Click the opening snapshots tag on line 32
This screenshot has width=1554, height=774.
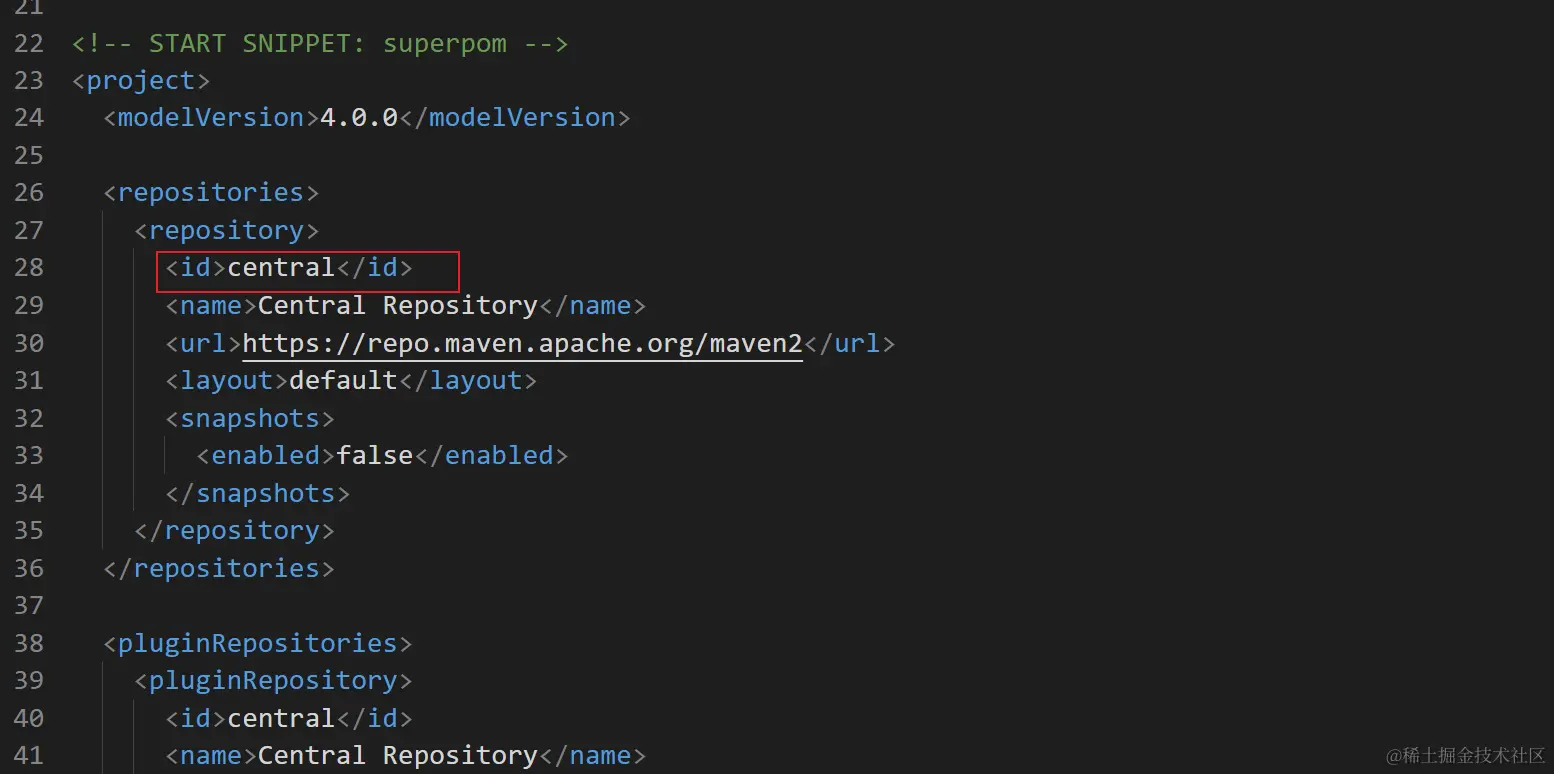click(x=250, y=418)
